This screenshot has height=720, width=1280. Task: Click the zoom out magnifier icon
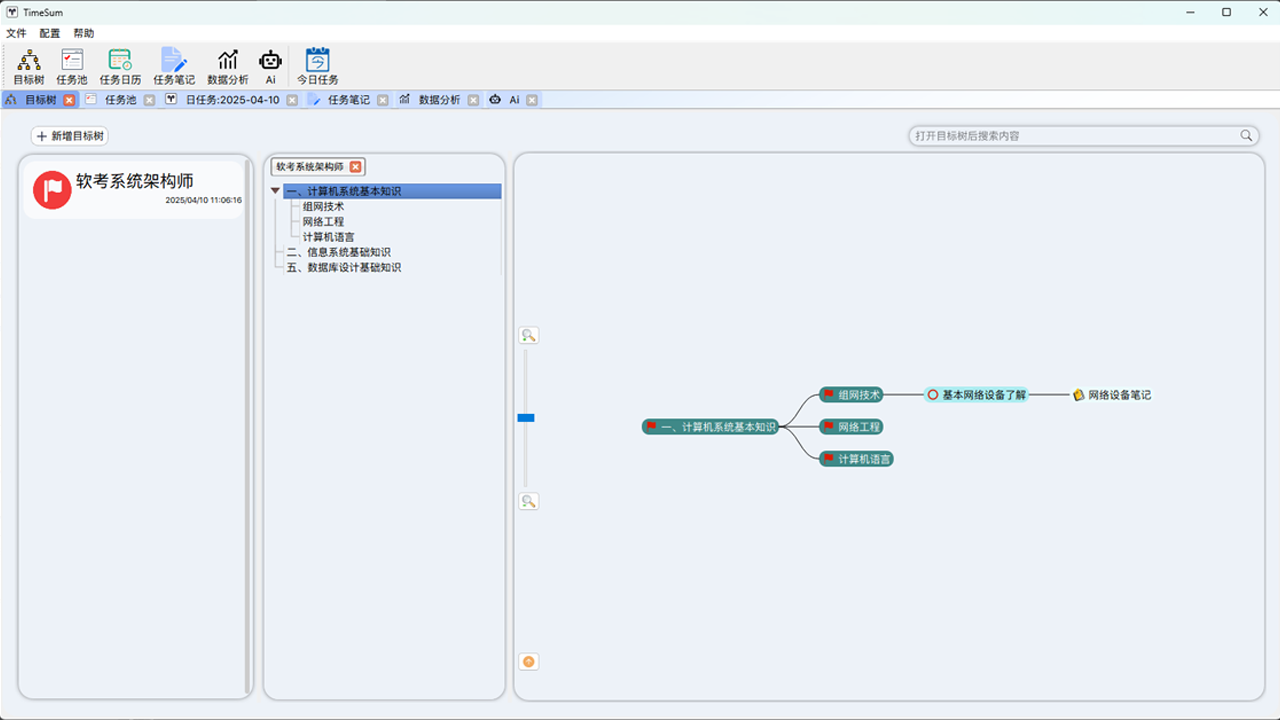(x=528, y=502)
